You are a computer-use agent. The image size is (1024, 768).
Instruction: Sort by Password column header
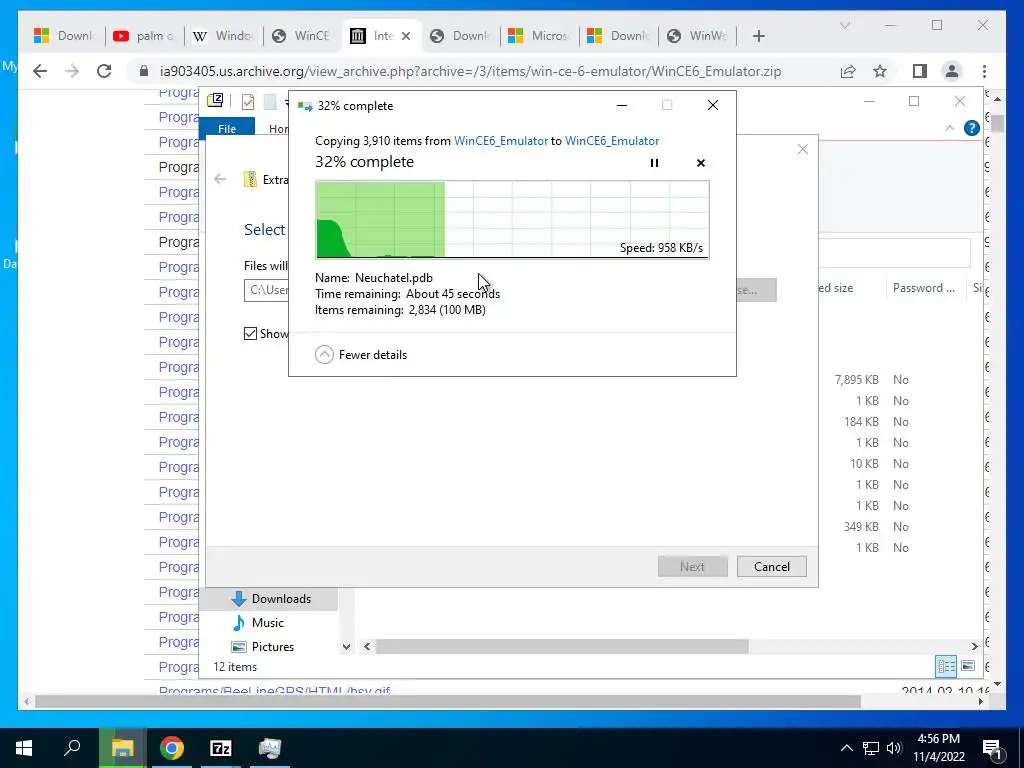click(923, 288)
